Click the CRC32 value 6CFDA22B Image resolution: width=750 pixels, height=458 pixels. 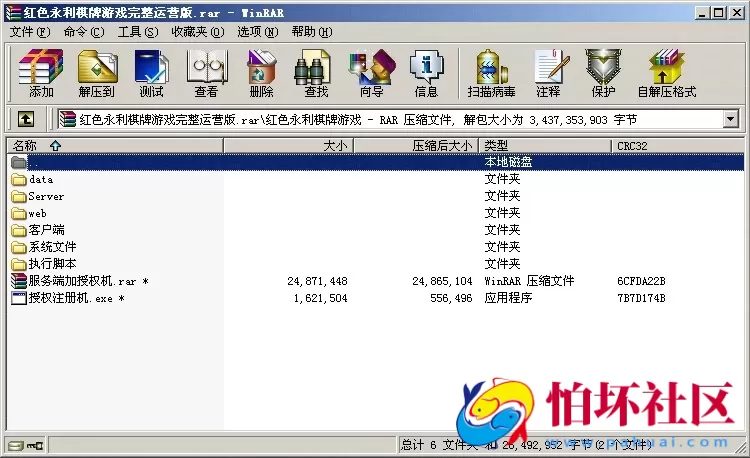click(x=641, y=281)
